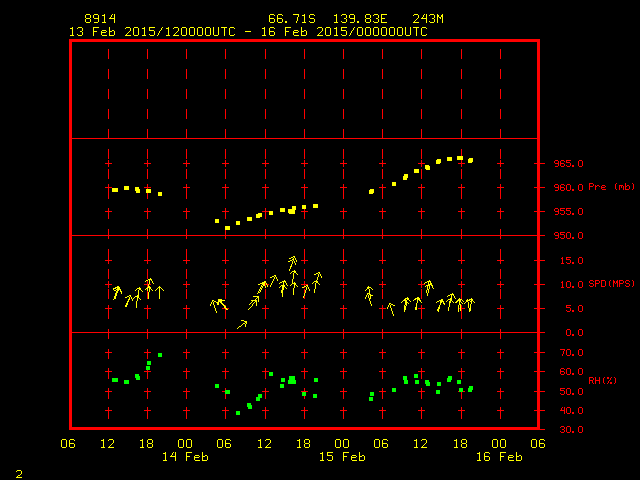Select the 950.0 pressure tick label

pyautogui.click(x=567, y=236)
